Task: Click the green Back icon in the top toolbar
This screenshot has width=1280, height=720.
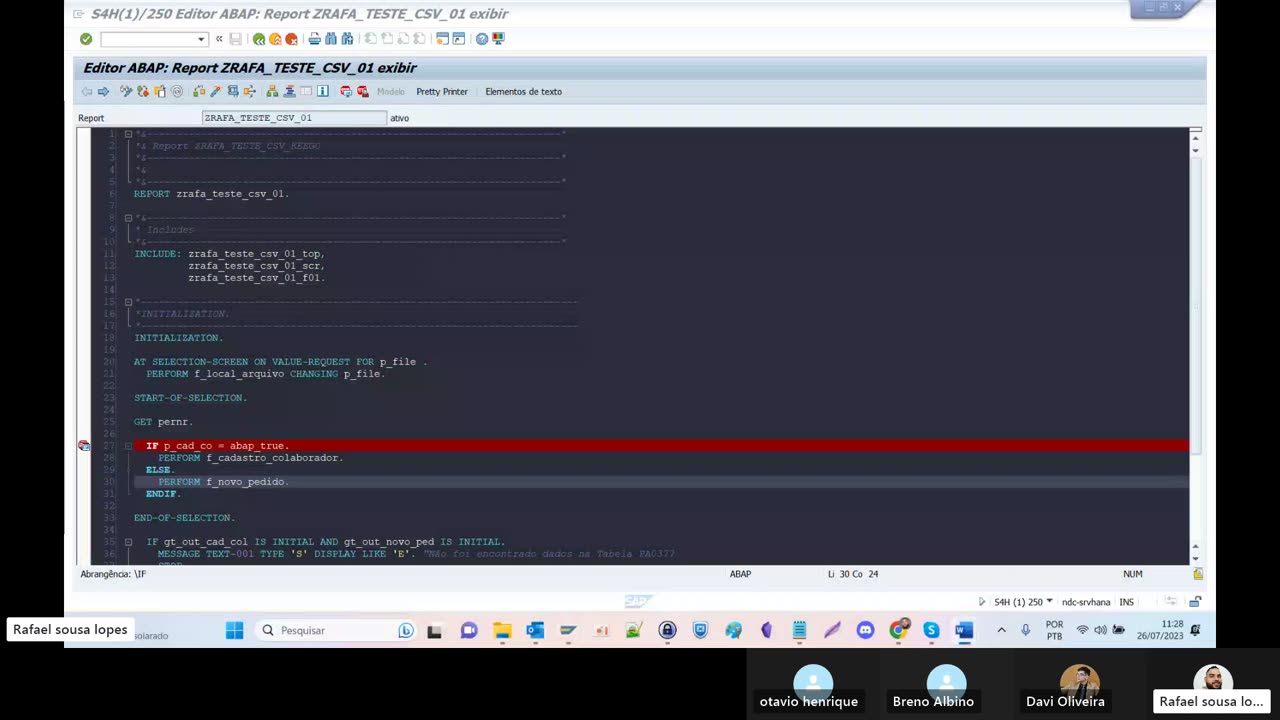Action: pos(259,39)
